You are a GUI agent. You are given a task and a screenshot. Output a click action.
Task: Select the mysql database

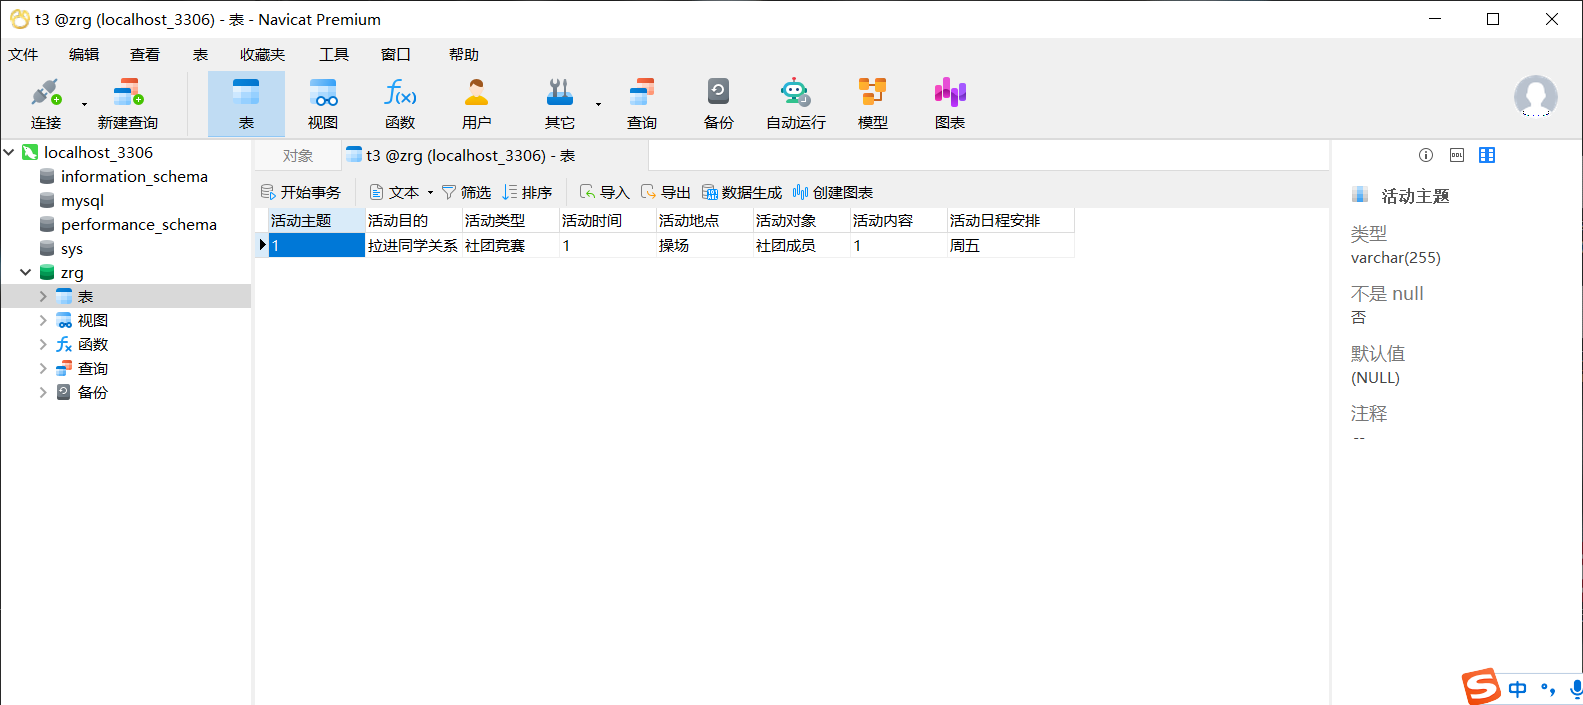[x=82, y=200]
